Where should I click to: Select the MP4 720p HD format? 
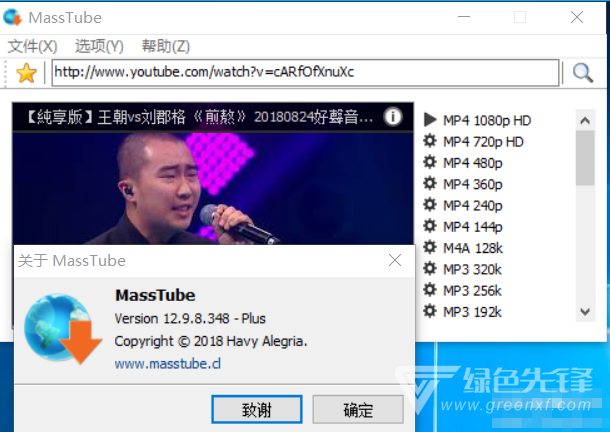click(x=483, y=142)
